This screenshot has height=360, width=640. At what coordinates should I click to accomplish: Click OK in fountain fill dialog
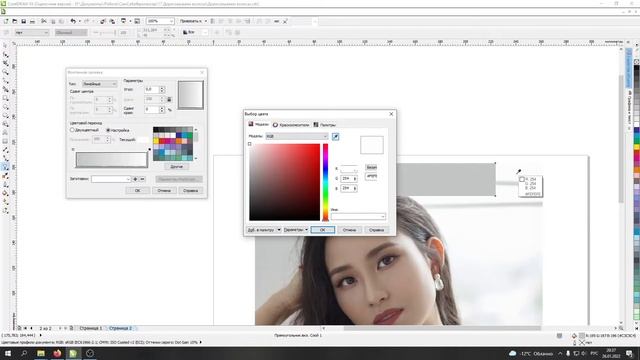[138, 191]
